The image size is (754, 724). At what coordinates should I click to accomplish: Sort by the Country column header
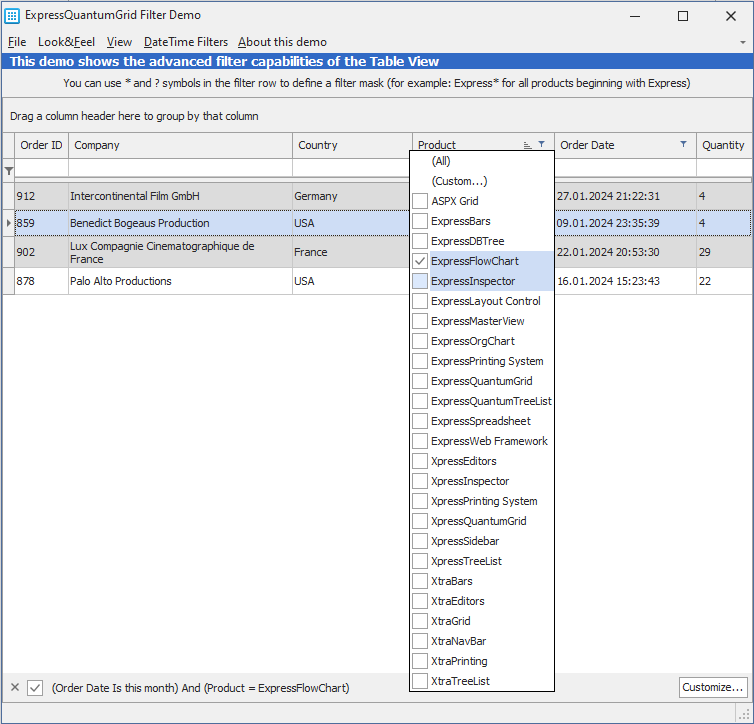[x=352, y=145]
